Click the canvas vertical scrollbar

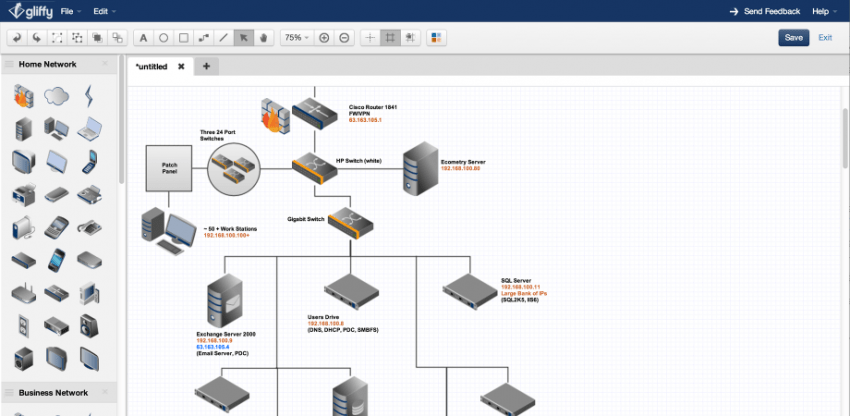tap(846, 138)
